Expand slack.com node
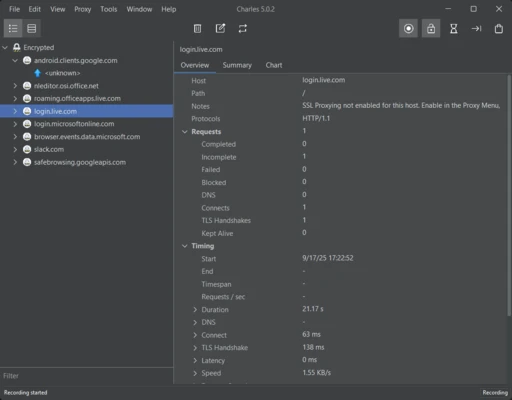The image size is (512, 400). point(15,149)
